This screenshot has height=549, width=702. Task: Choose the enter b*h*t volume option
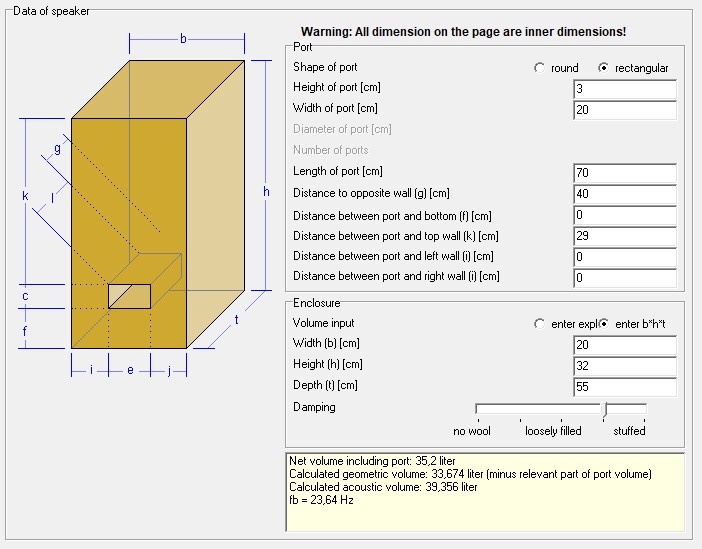[604, 324]
